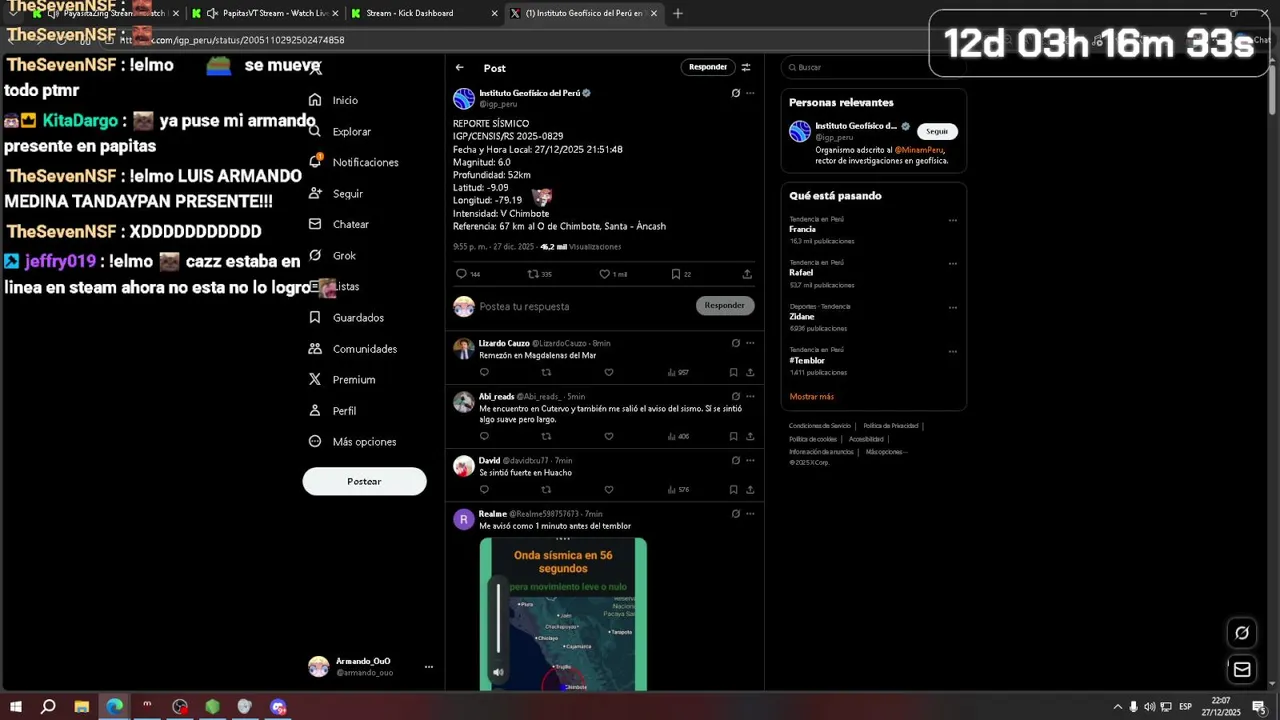Open more options for Zidane trend
Image resolution: width=1280 pixels, height=720 pixels.
(x=952, y=308)
